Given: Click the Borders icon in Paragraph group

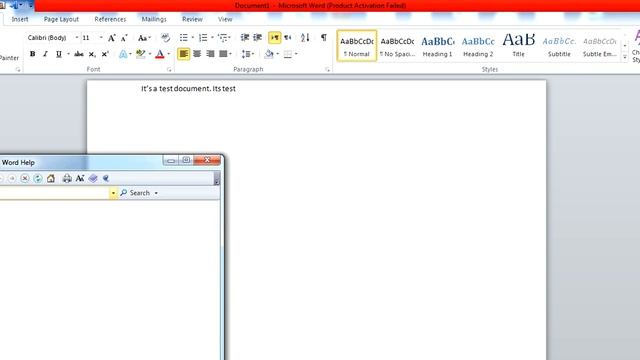Looking at the screenshot, I should point(288,54).
